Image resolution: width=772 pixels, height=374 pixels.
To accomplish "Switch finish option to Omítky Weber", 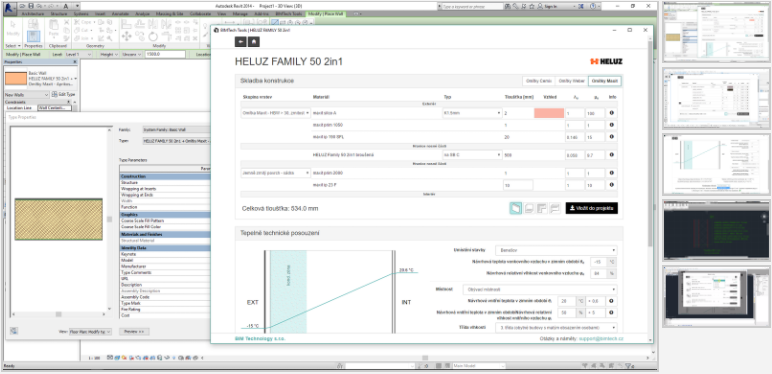I will tap(571, 81).
